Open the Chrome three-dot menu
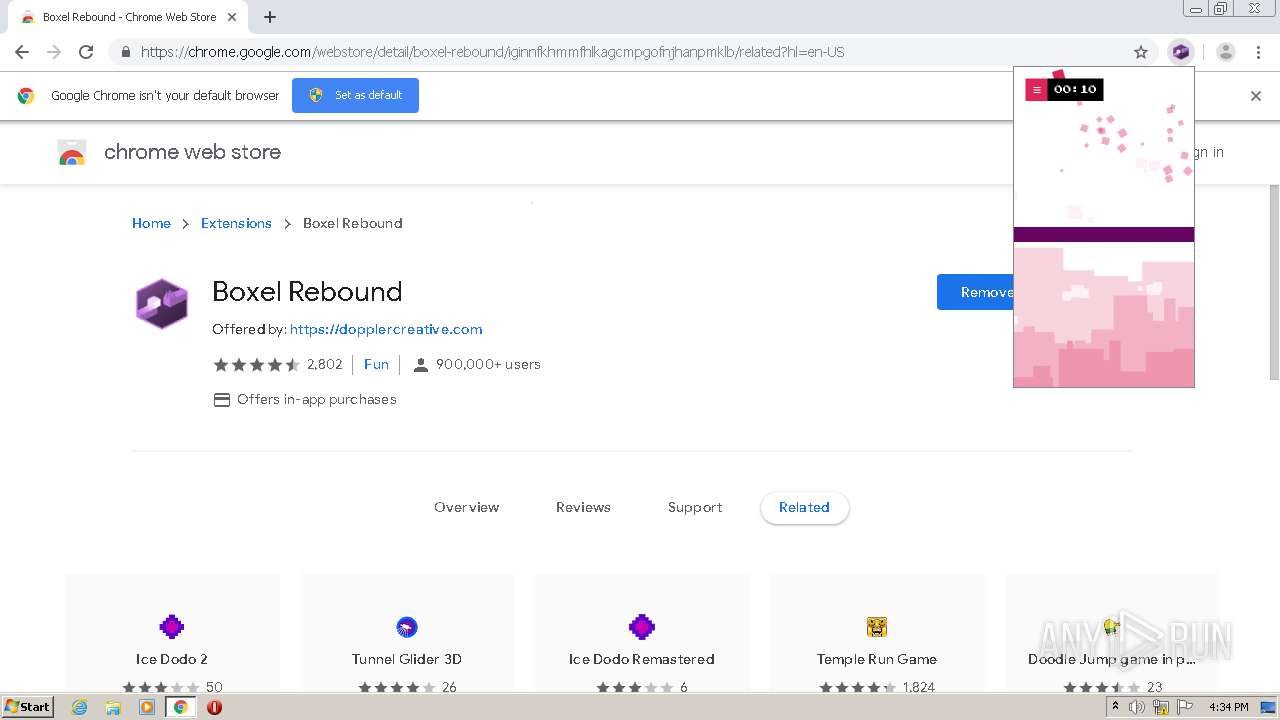Viewport: 1280px width, 720px height. tap(1258, 52)
